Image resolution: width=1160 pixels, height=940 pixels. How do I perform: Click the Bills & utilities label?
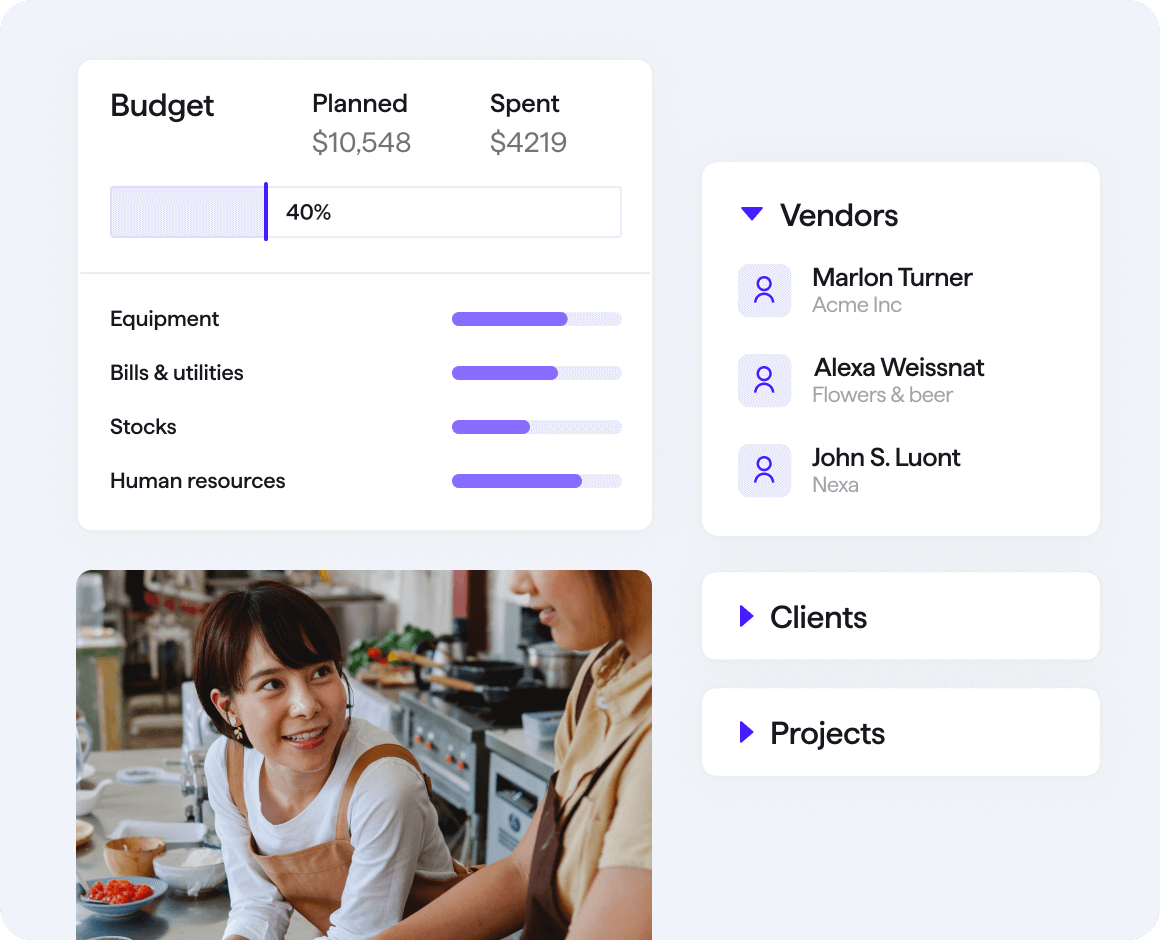176,373
